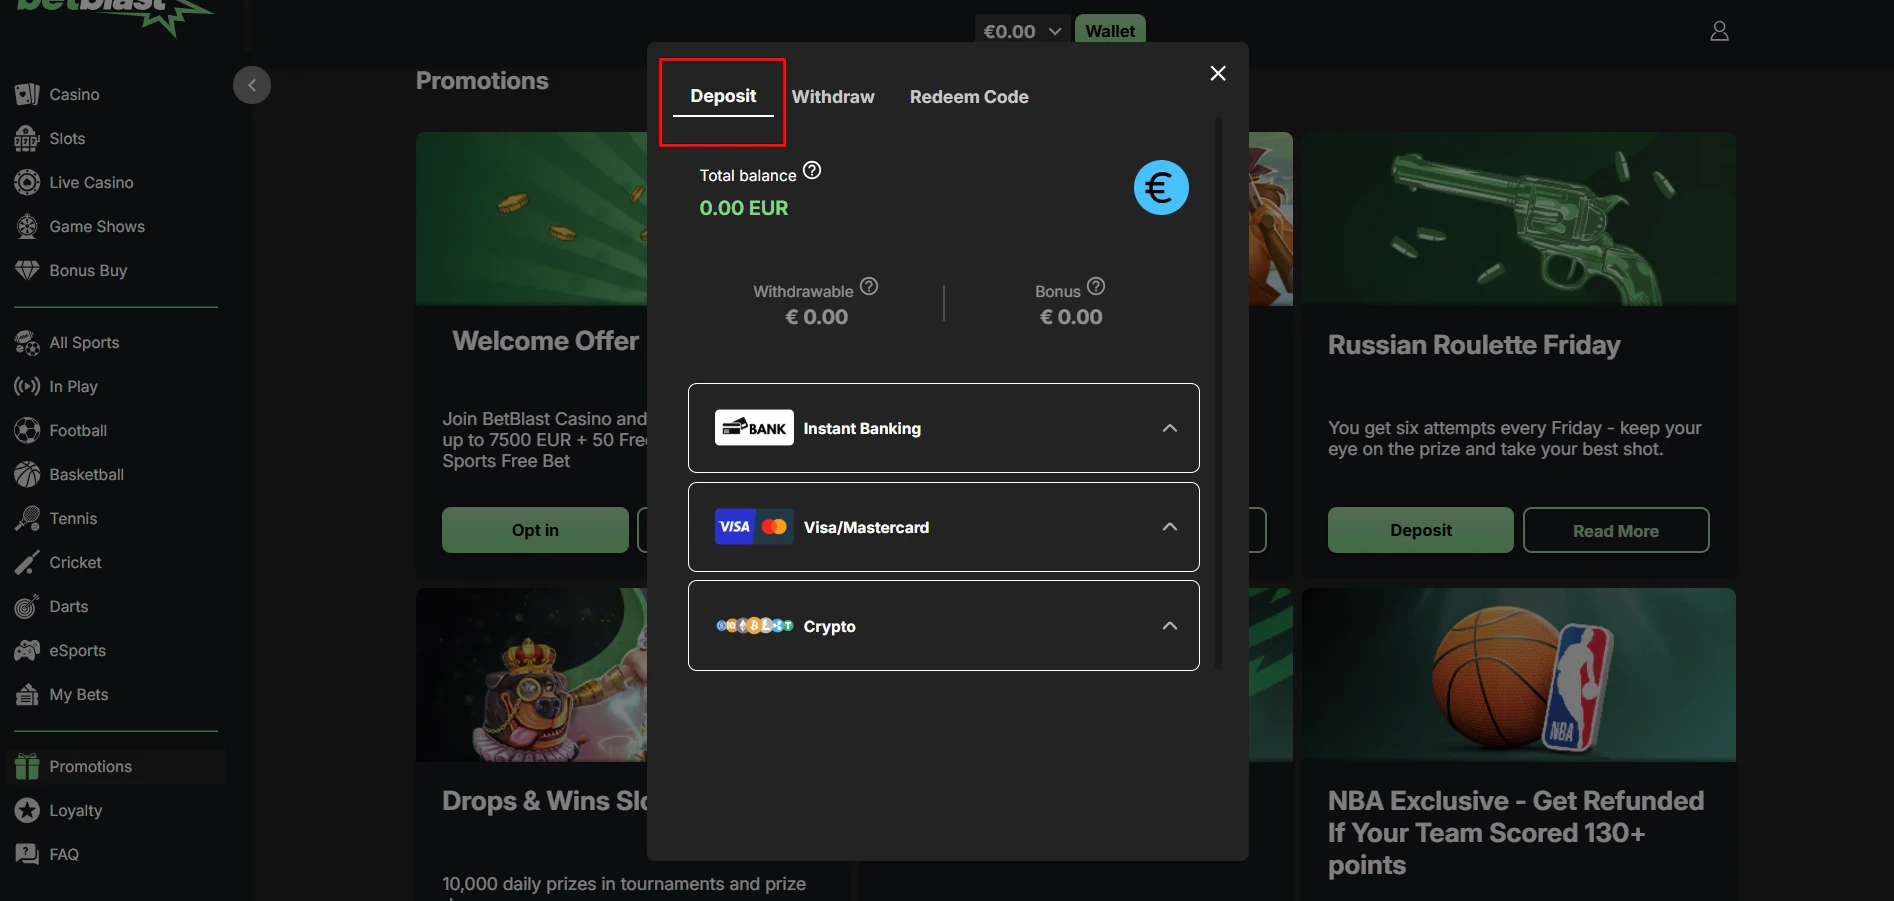Click the Promotions page heading
Image resolution: width=1894 pixels, height=901 pixels.
coord(482,81)
